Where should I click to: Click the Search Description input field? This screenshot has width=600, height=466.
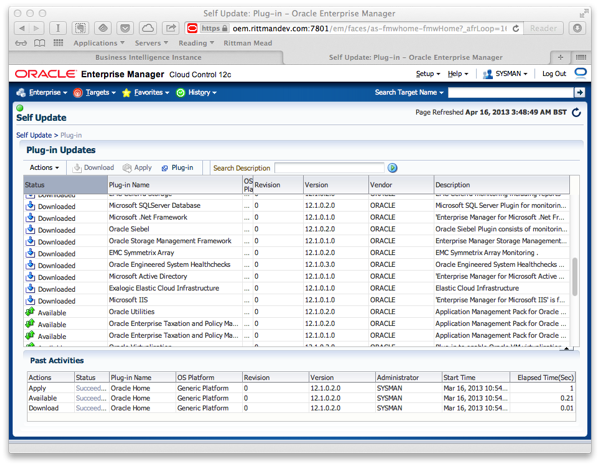pyautogui.click(x=329, y=168)
